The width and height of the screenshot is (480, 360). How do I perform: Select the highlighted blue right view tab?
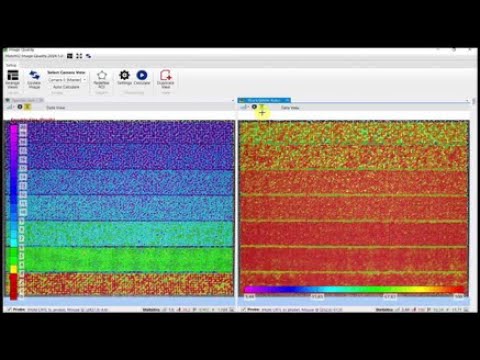coord(264,100)
